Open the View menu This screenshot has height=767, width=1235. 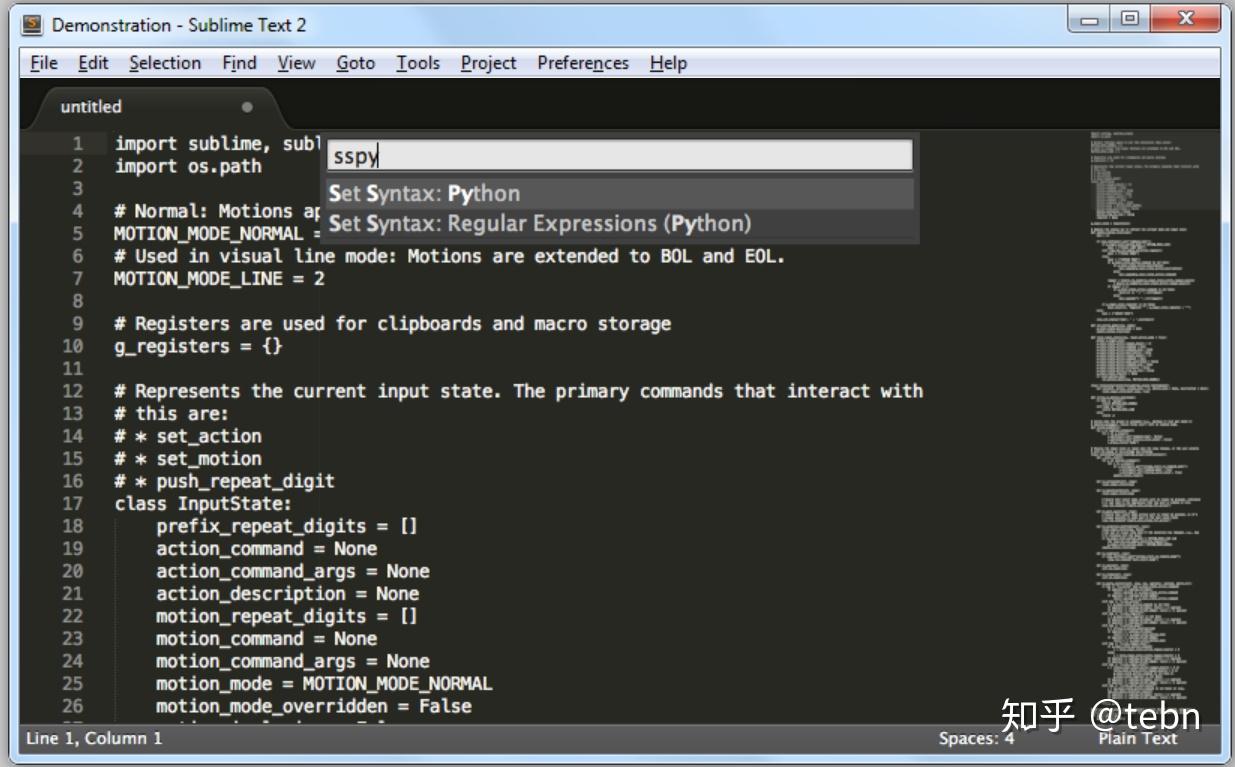click(295, 62)
